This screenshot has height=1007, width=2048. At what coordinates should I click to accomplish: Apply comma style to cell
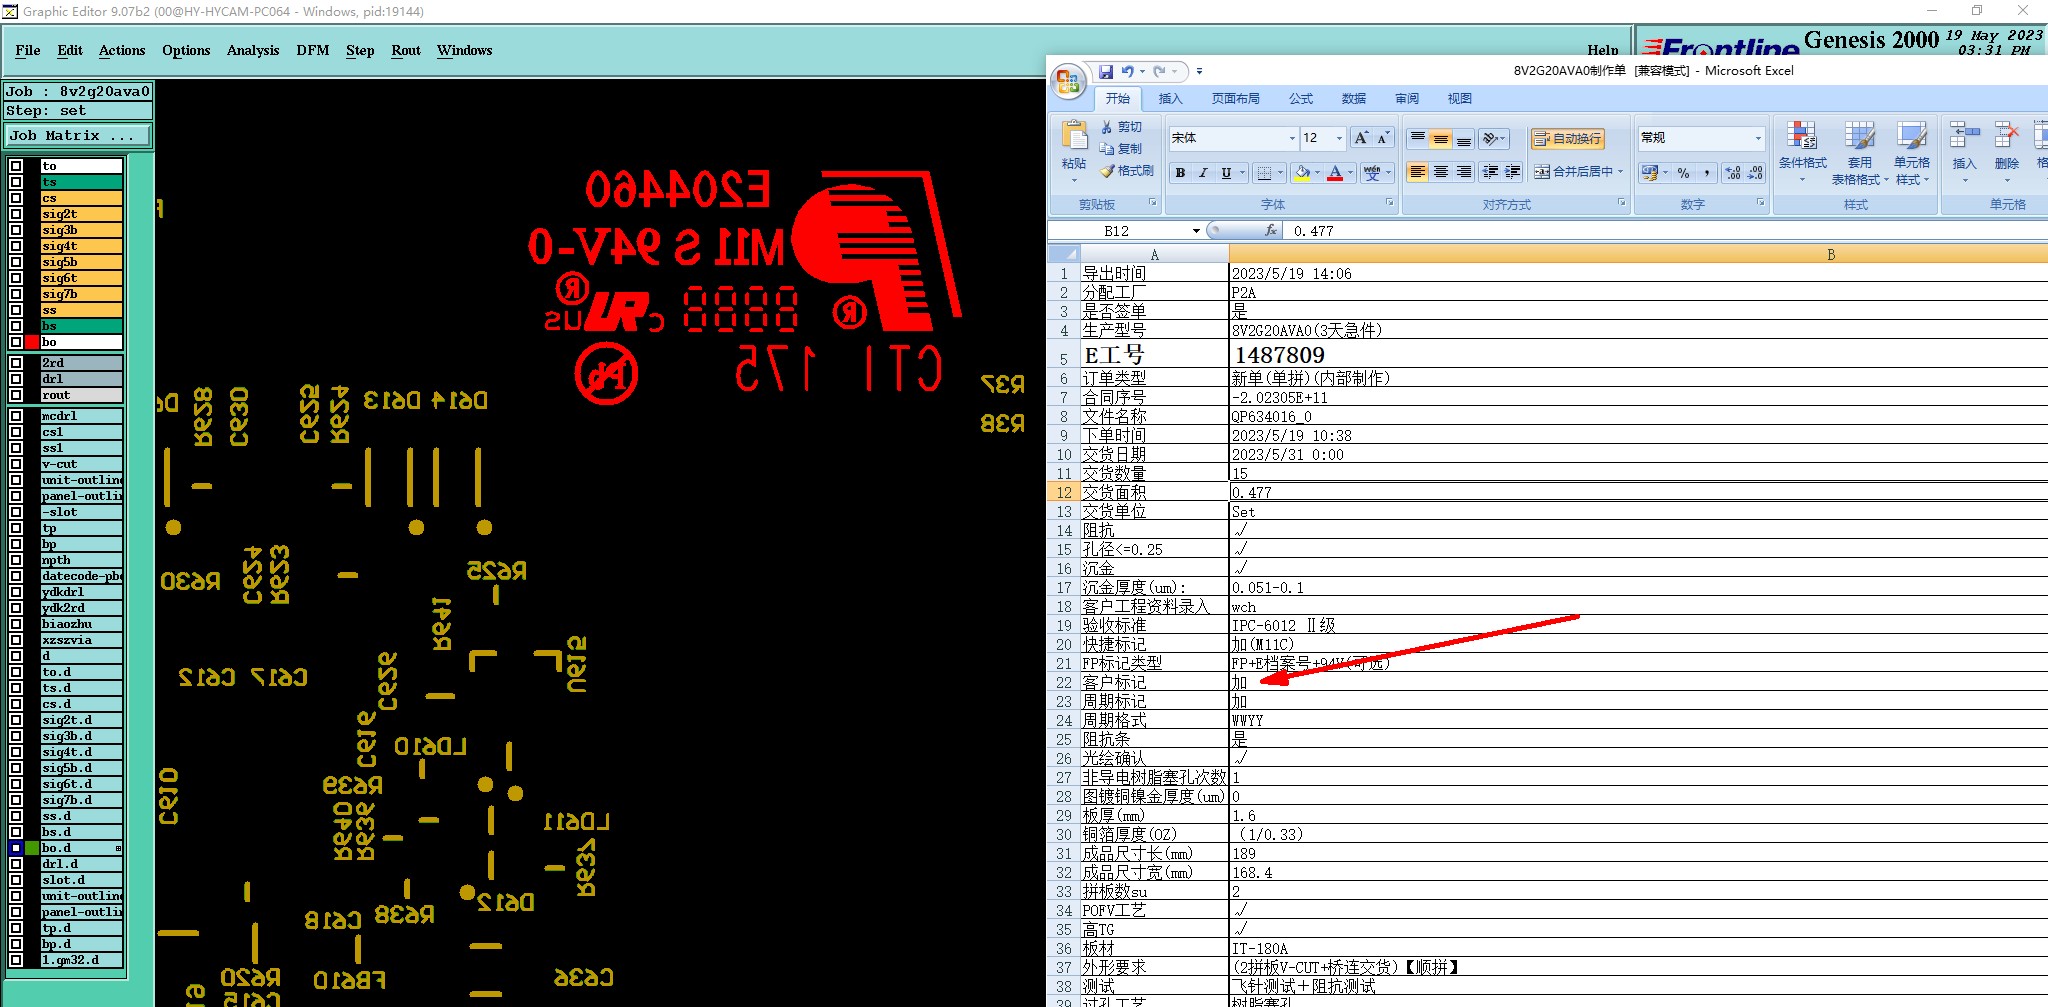pyautogui.click(x=1707, y=173)
